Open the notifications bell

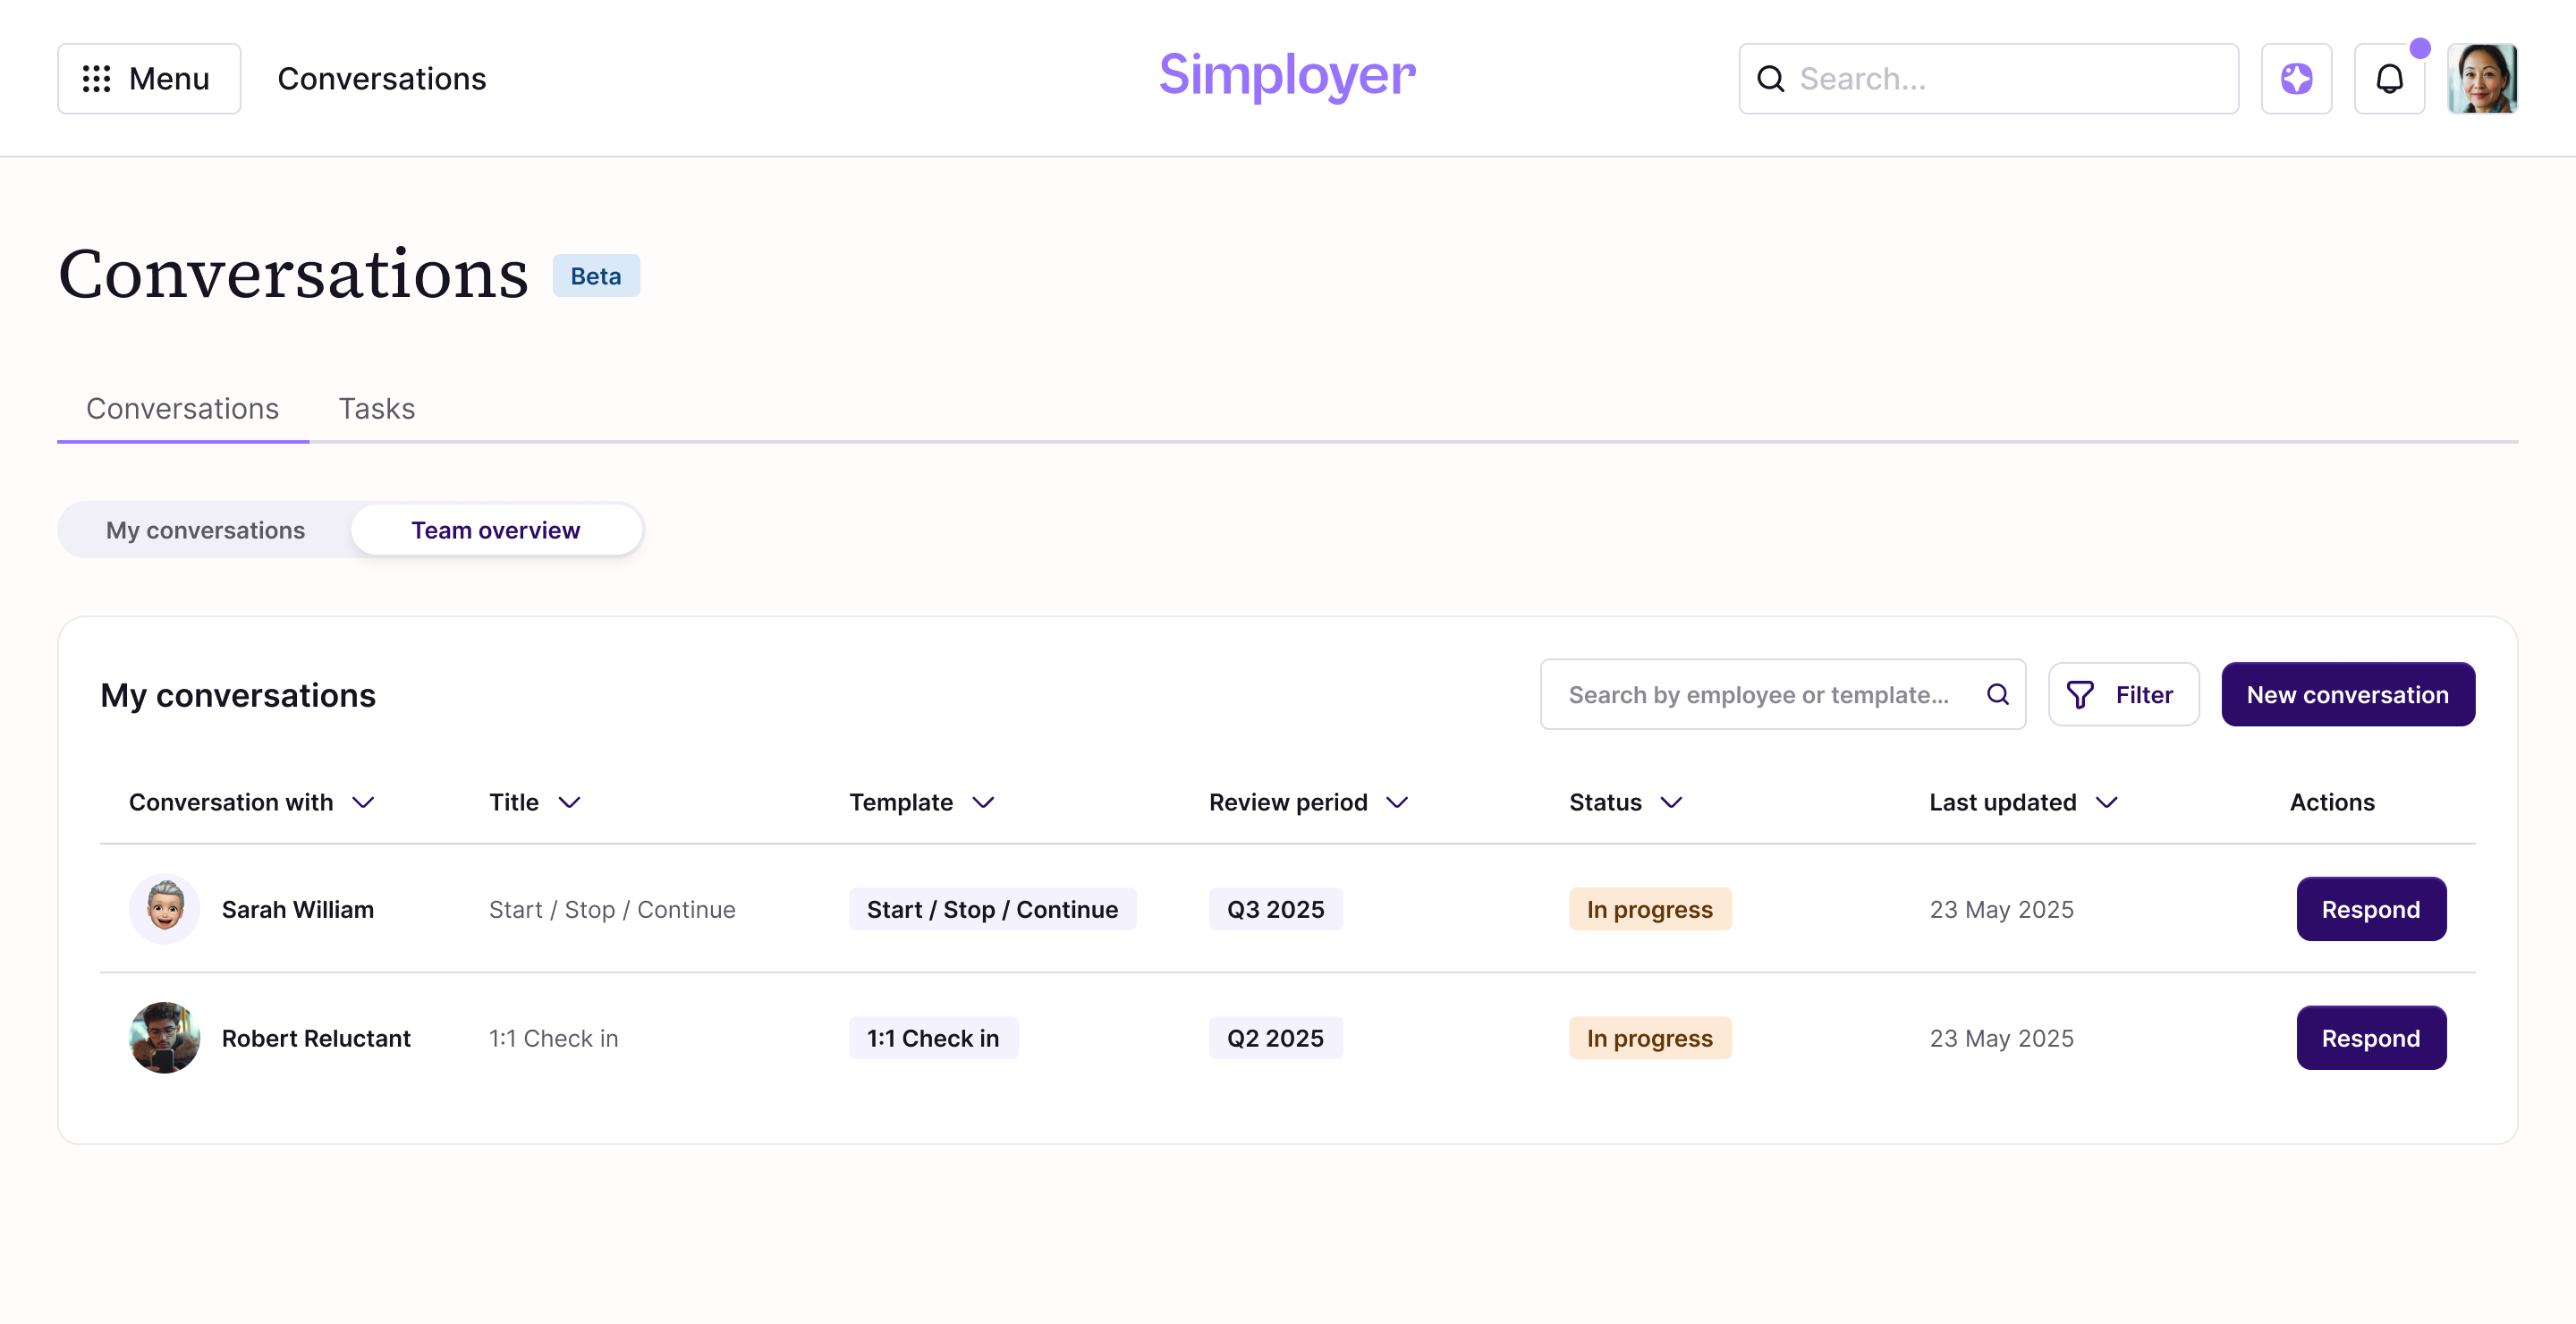click(x=2389, y=78)
